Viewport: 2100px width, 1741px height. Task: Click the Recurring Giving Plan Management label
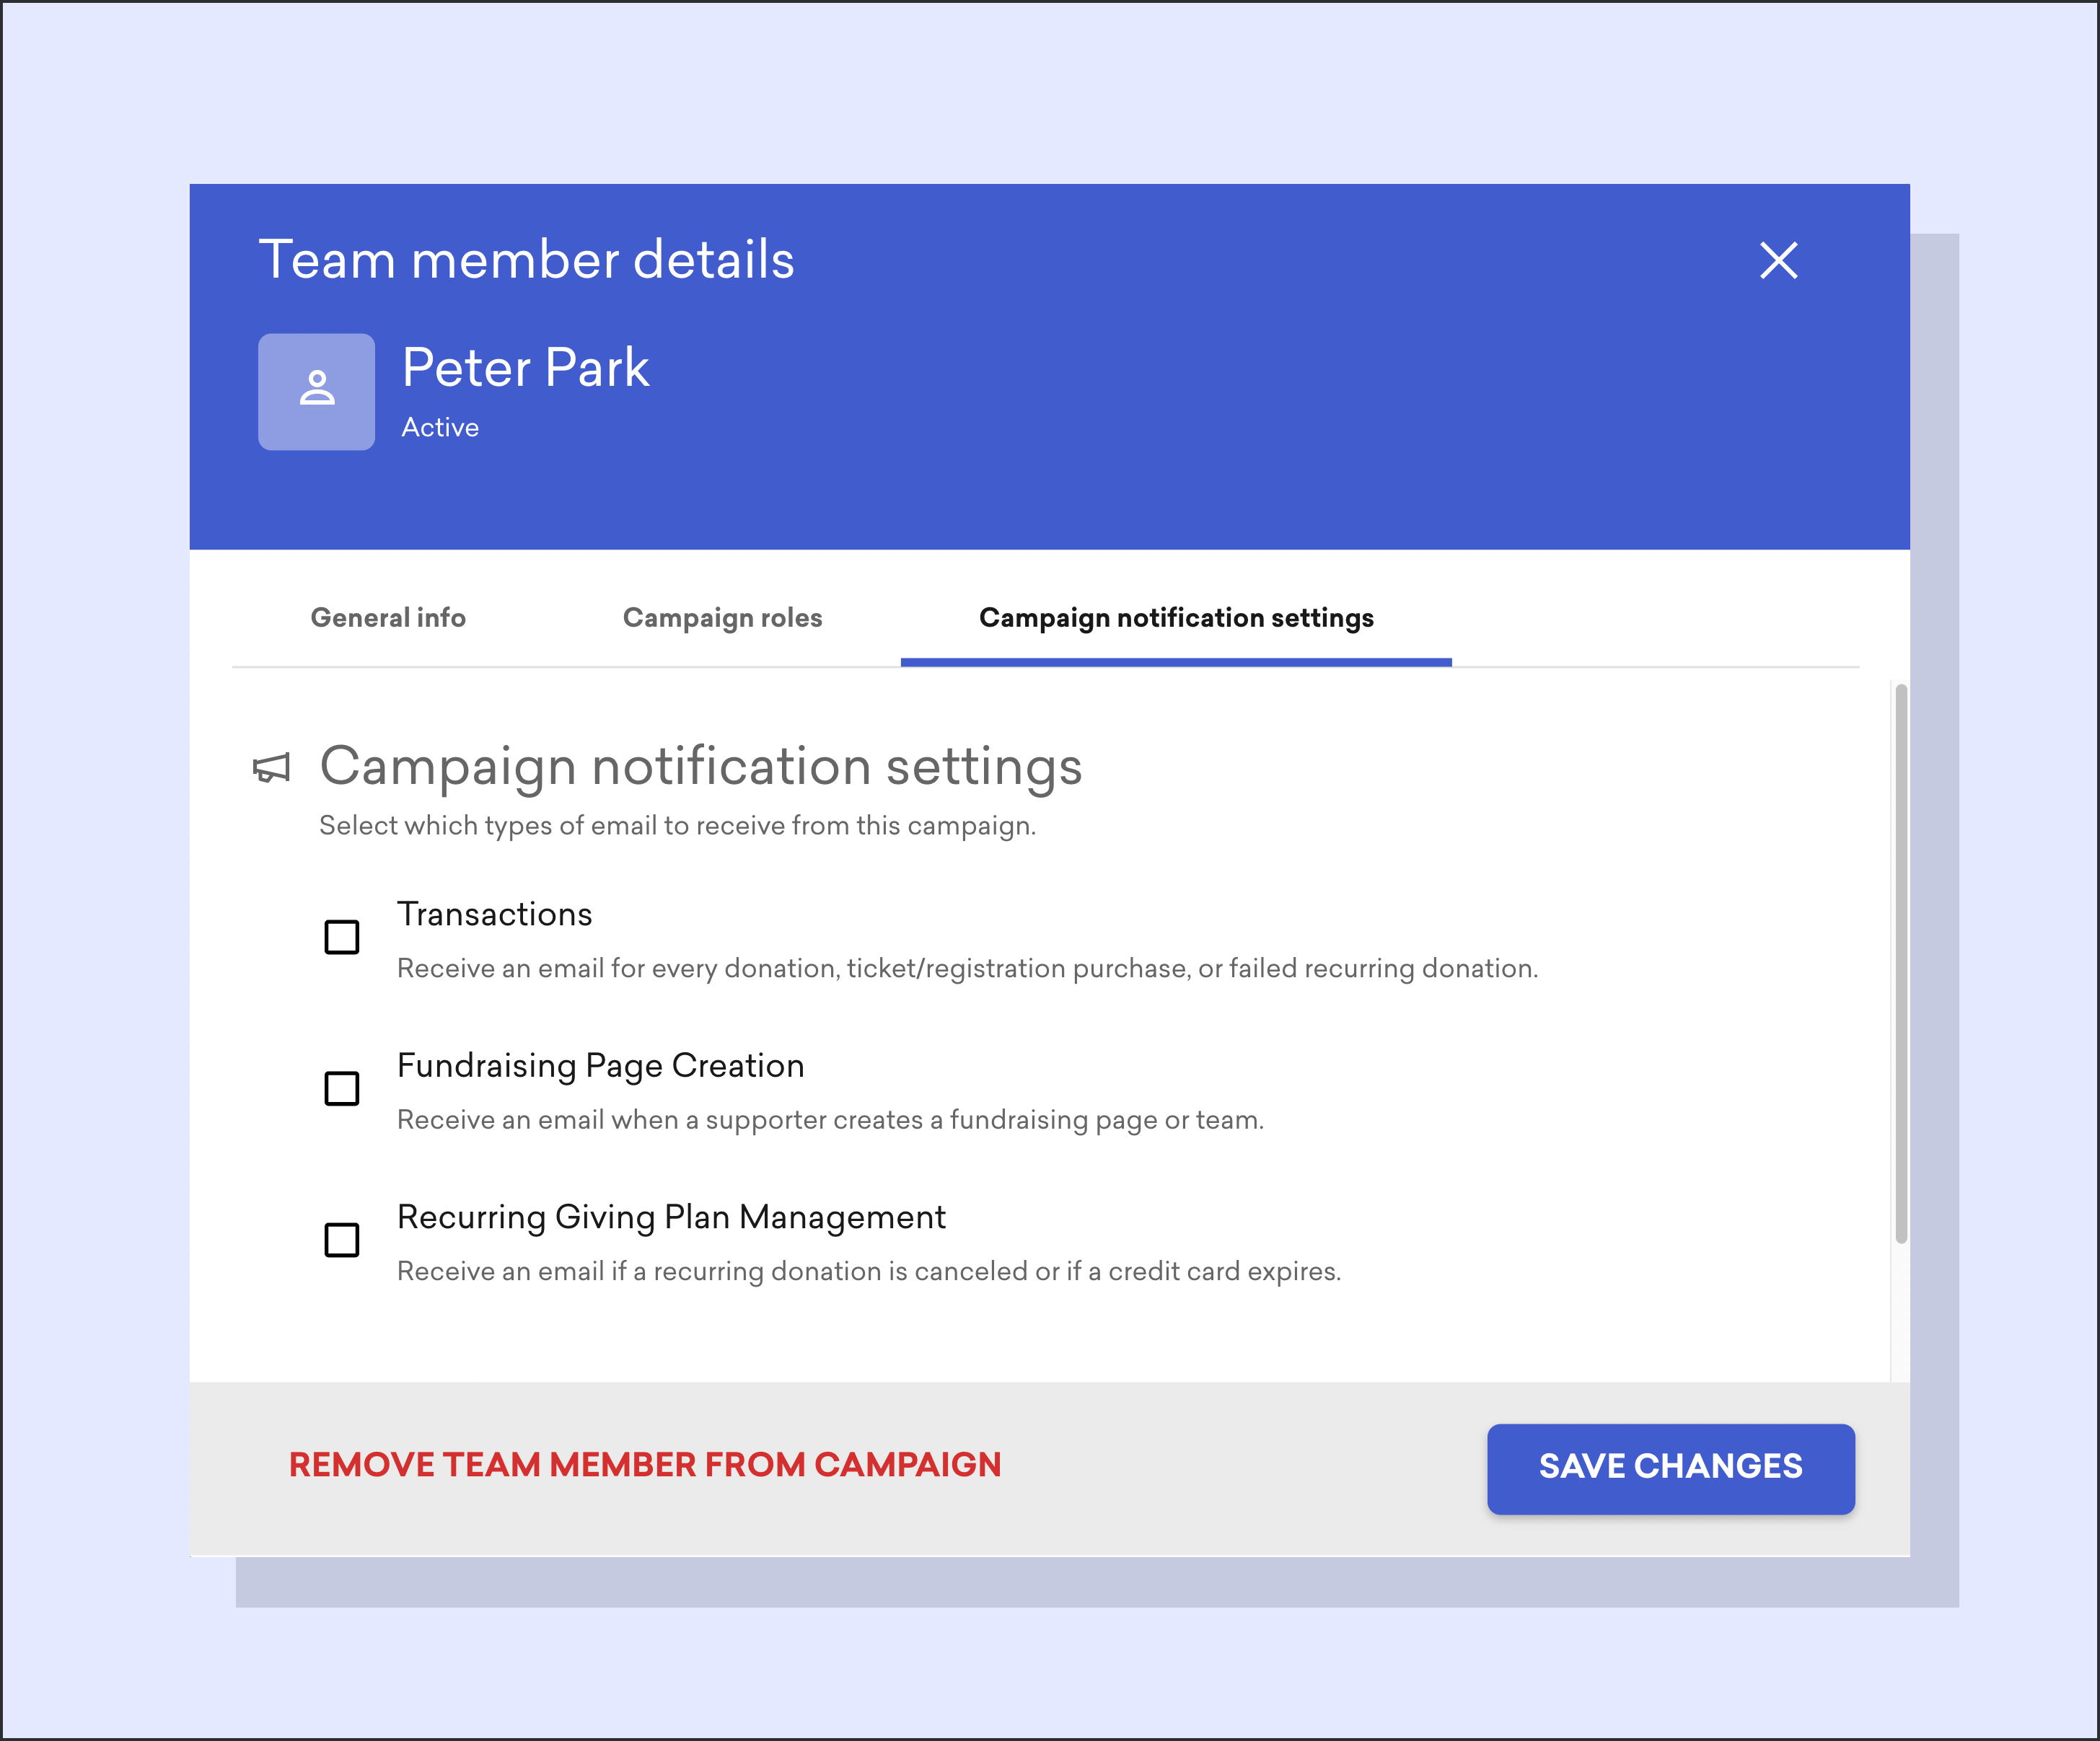click(671, 1217)
